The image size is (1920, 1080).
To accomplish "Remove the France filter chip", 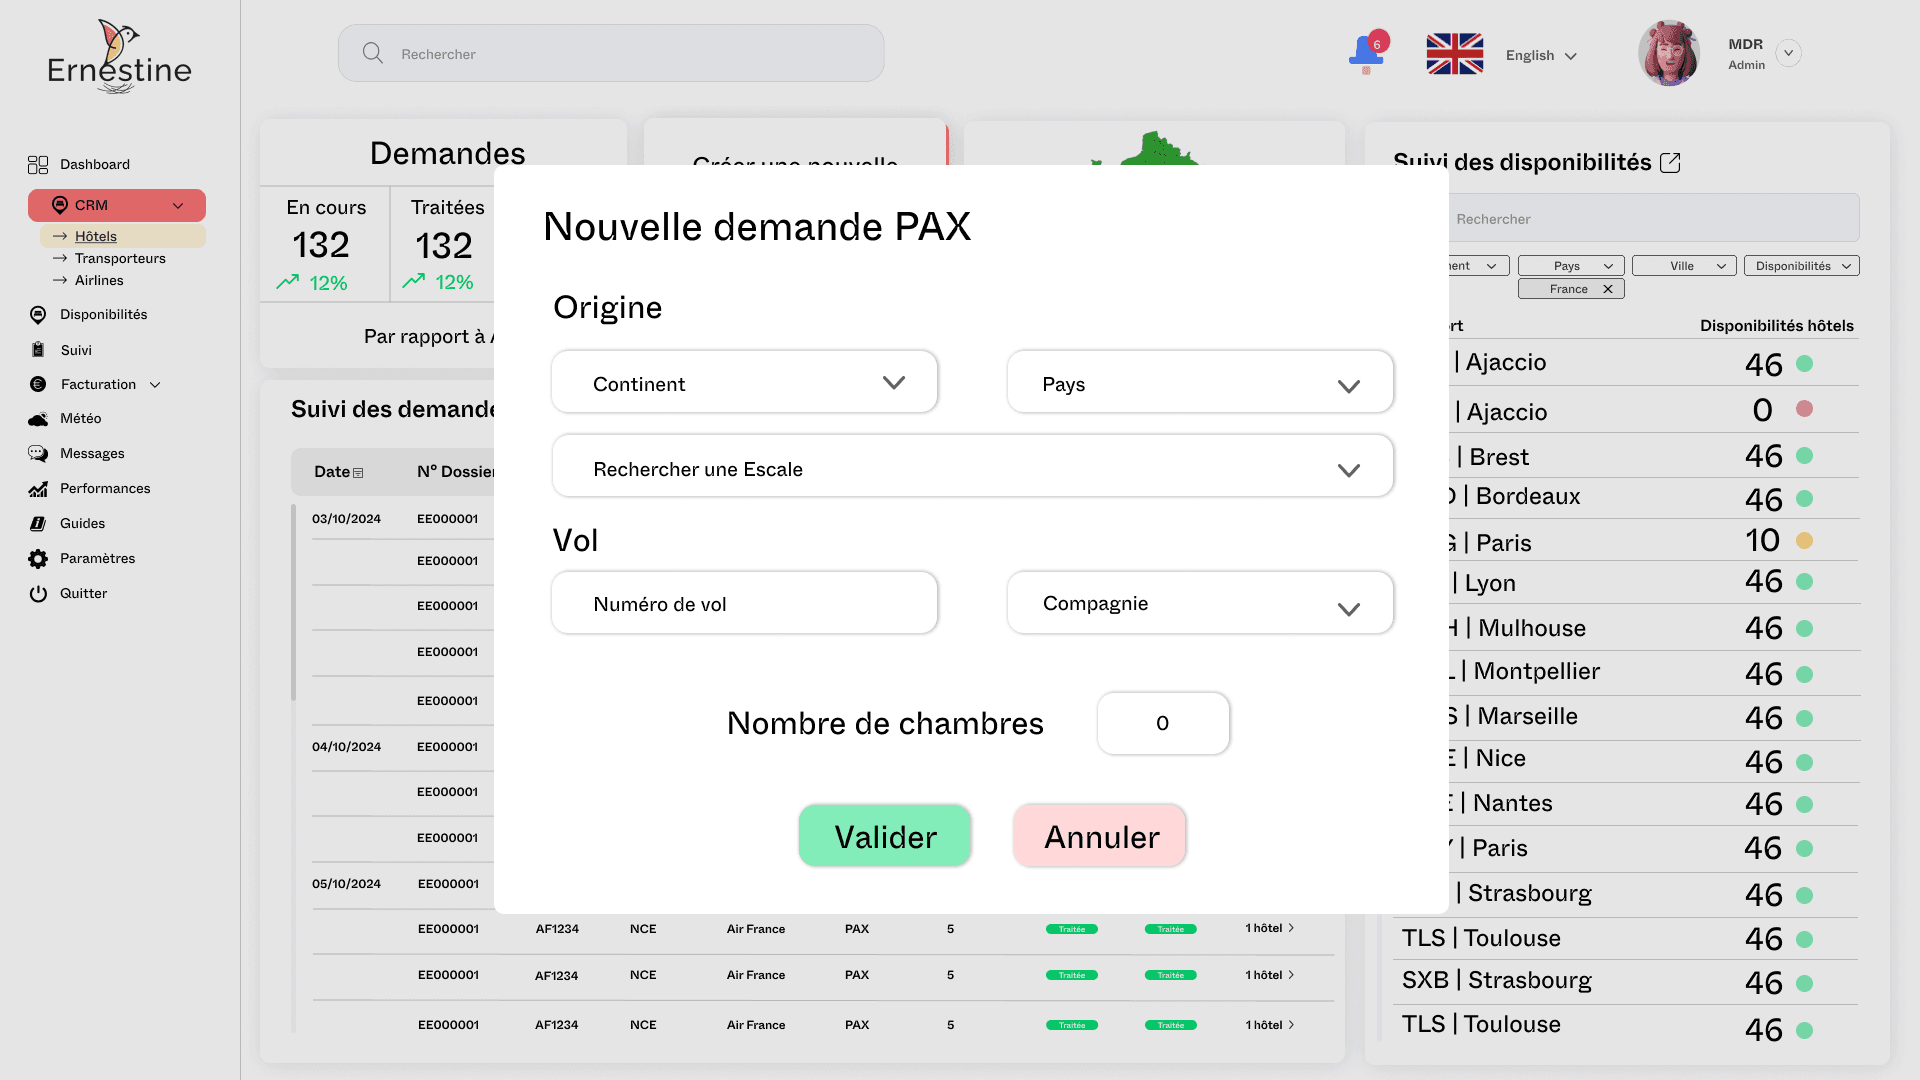I will click(1608, 288).
